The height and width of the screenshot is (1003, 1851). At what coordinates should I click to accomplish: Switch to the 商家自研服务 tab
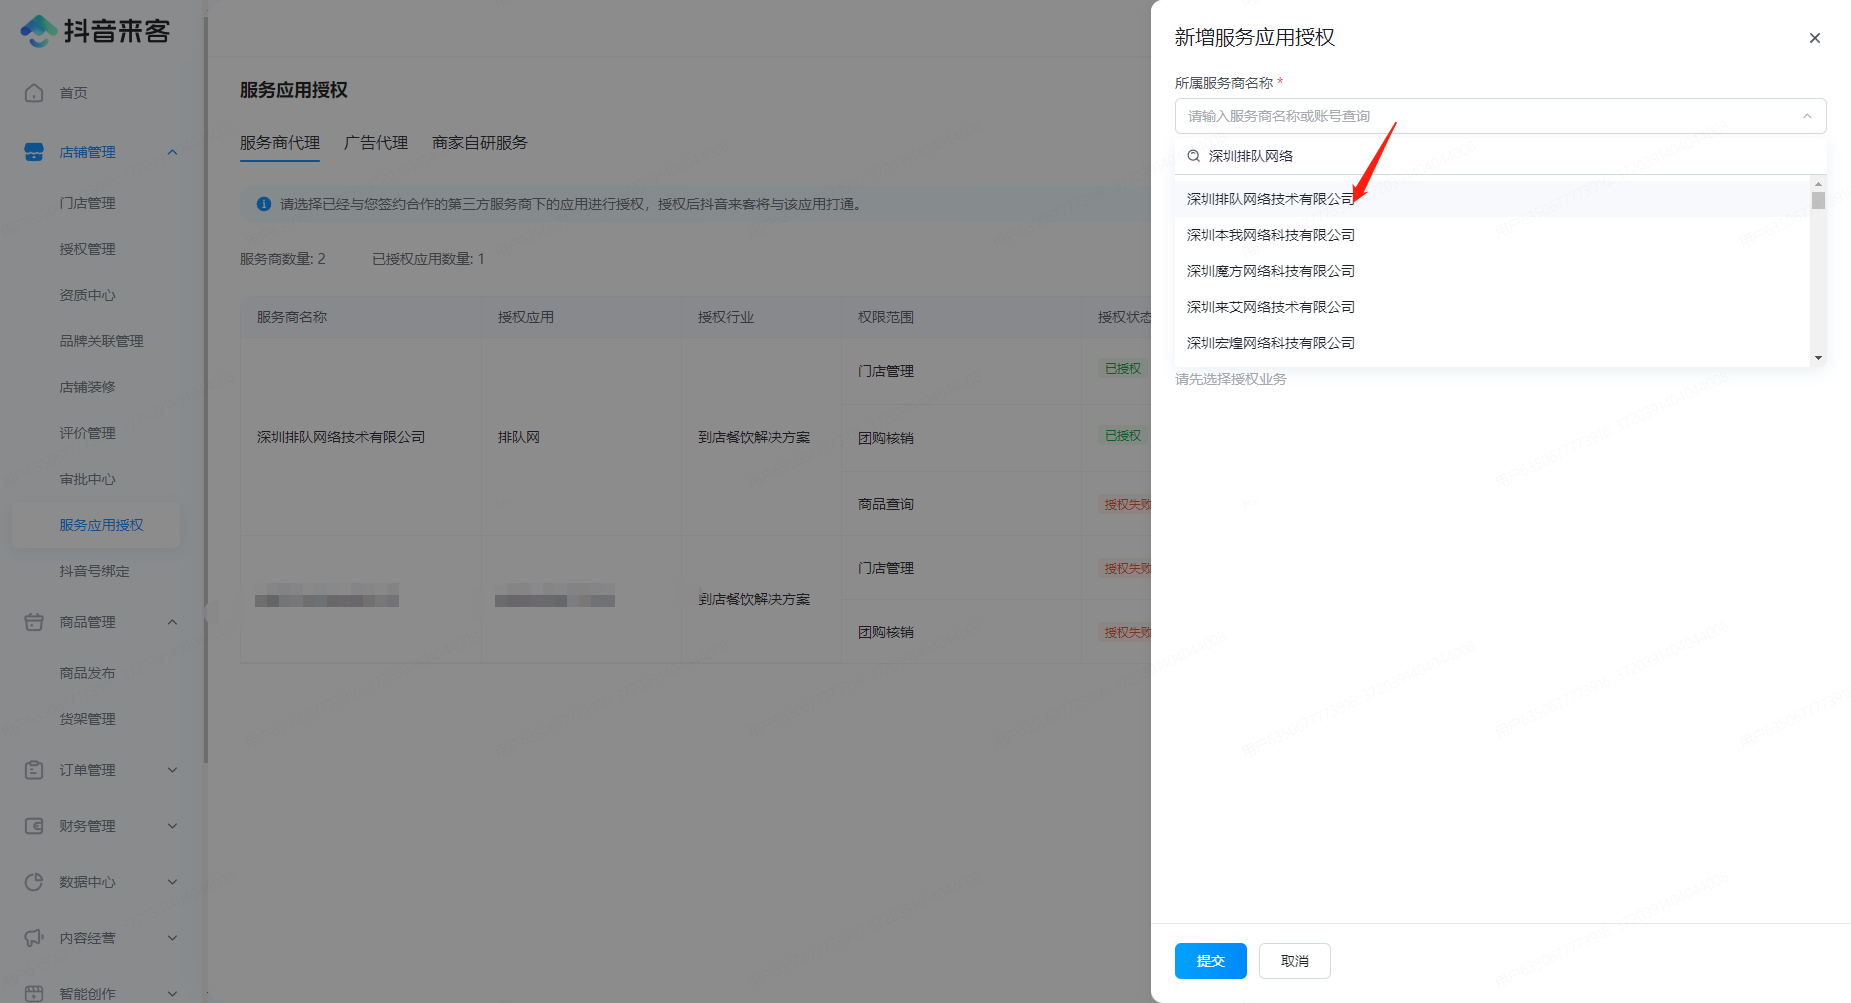click(x=480, y=143)
